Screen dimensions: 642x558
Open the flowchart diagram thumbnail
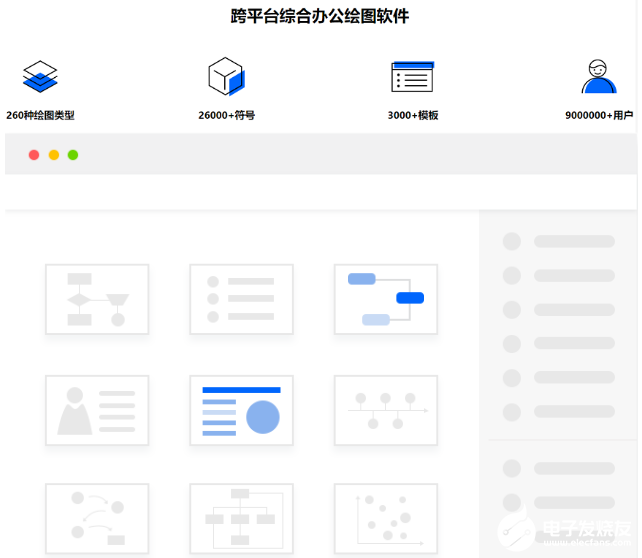[97, 299]
